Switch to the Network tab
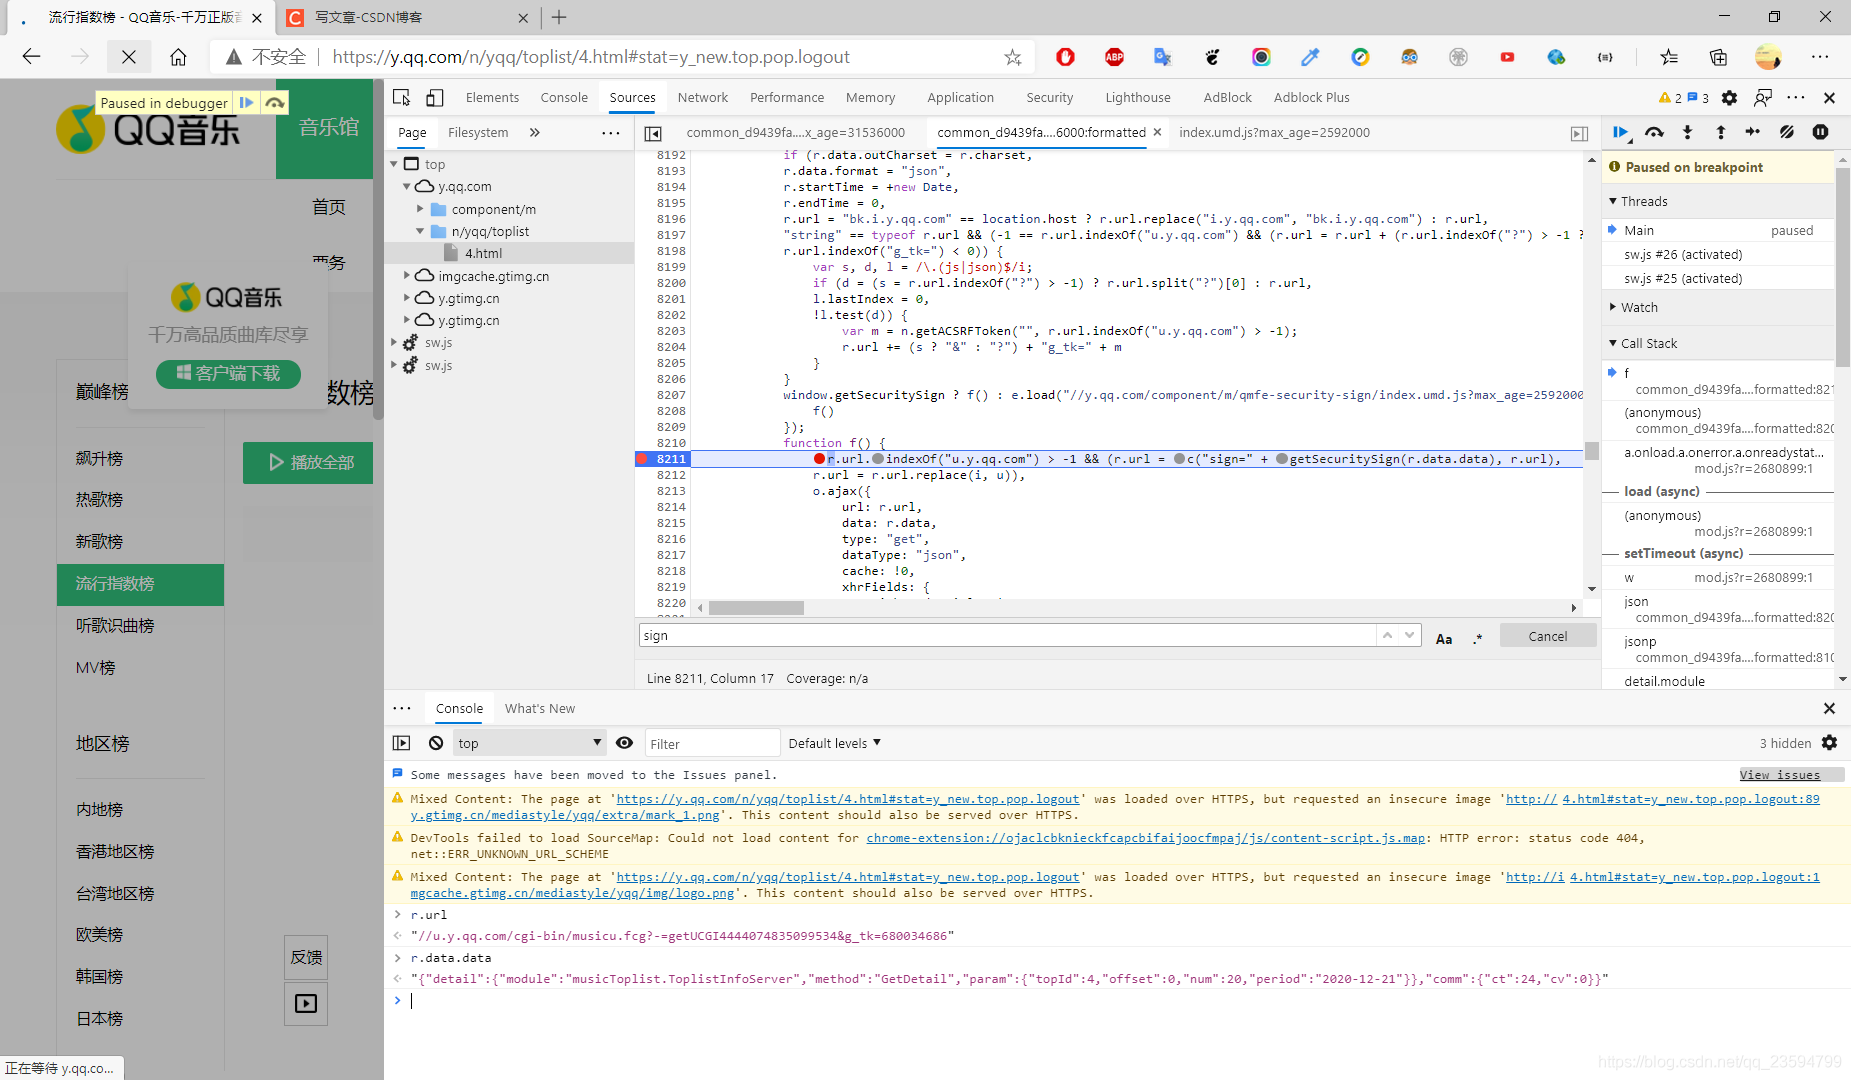This screenshot has height=1080, width=1851. pyautogui.click(x=702, y=97)
